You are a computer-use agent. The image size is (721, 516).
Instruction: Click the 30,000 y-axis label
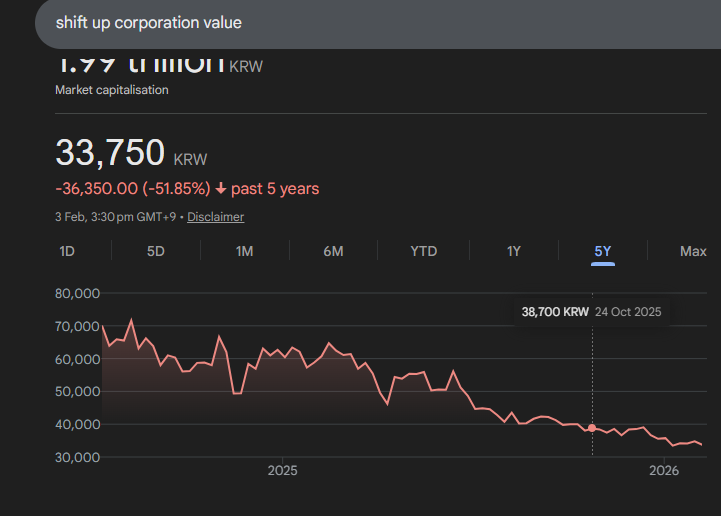tap(77, 457)
